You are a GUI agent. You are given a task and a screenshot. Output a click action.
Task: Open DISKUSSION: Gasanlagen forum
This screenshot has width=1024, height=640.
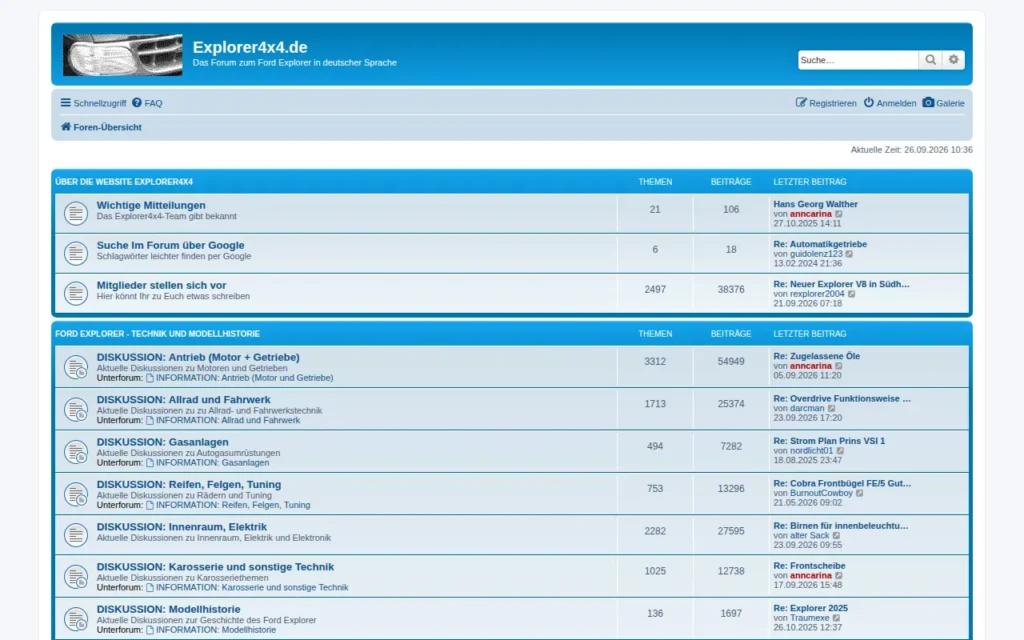[163, 442]
